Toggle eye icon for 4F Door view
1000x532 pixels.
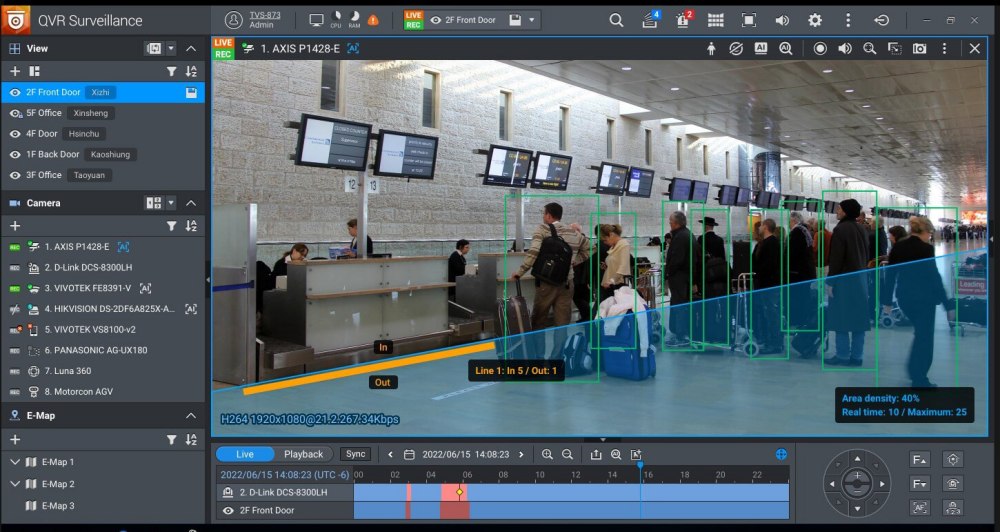tap(15, 134)
